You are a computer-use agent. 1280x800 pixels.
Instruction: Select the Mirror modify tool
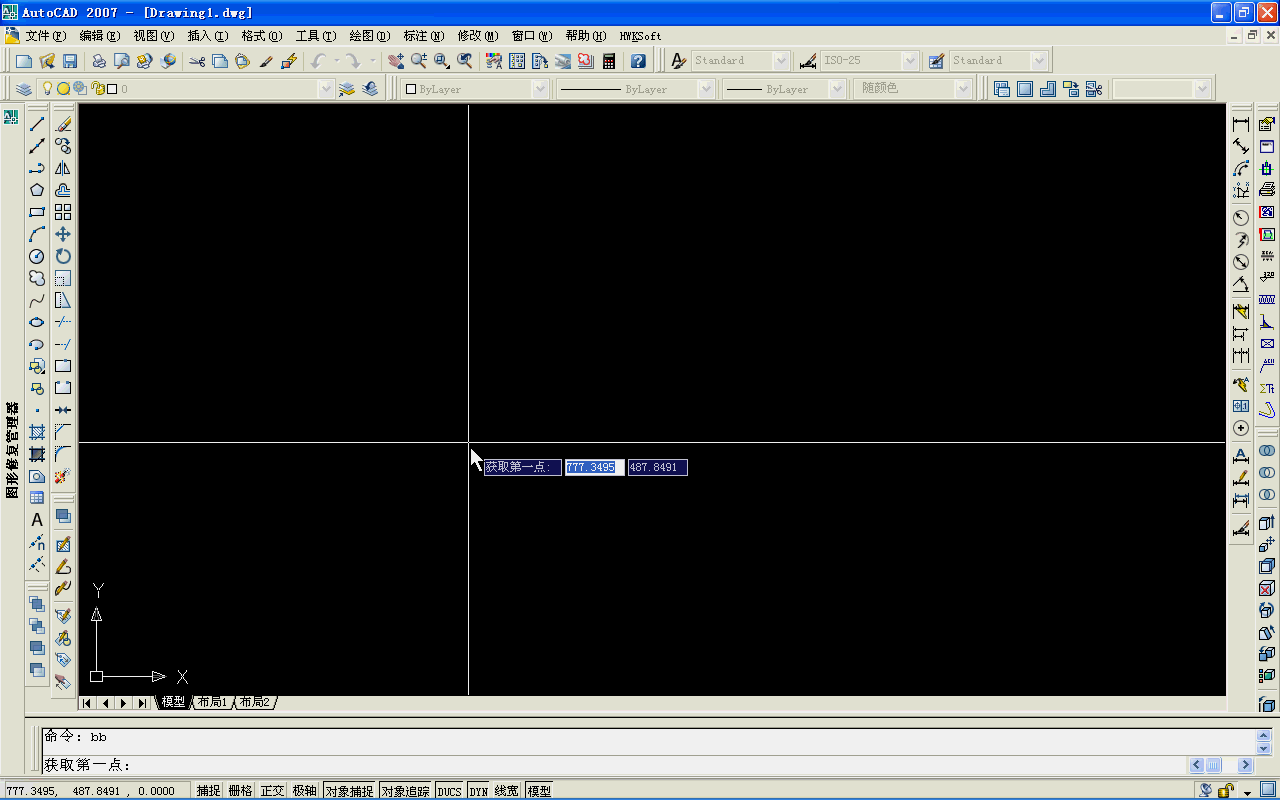pyautogui.click(x=63, y=168)
